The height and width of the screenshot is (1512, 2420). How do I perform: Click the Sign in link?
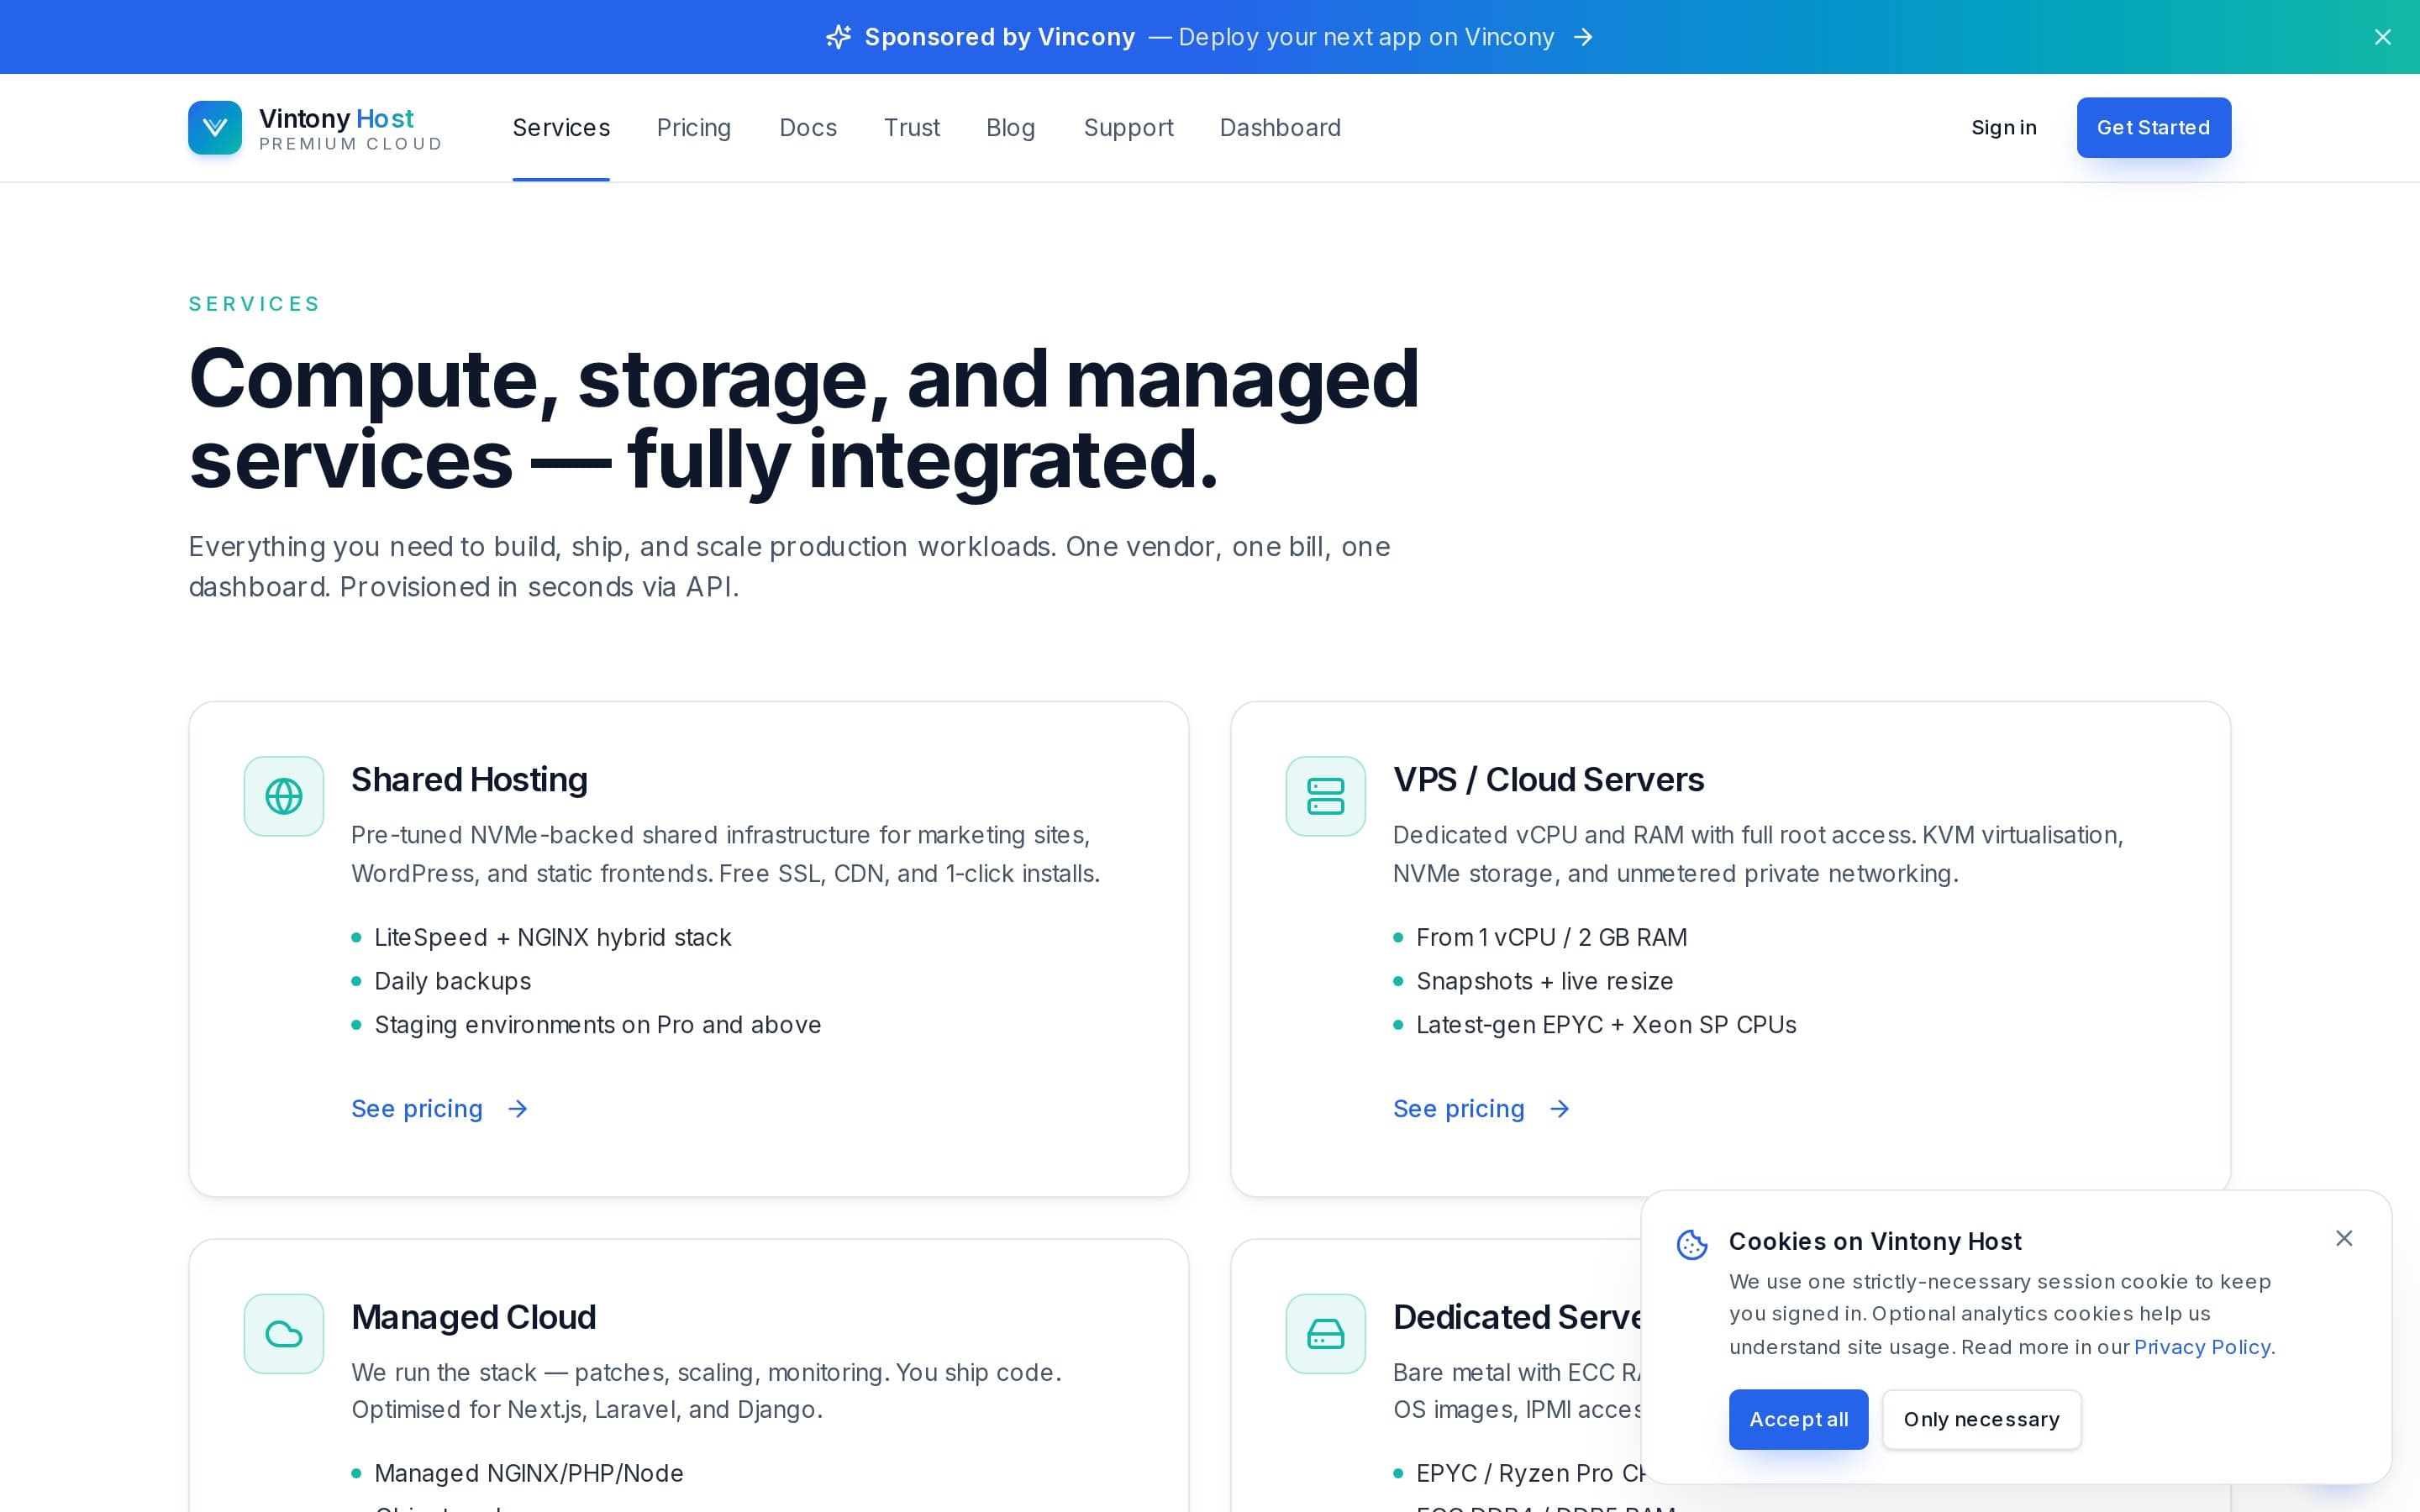[2004, 128]
